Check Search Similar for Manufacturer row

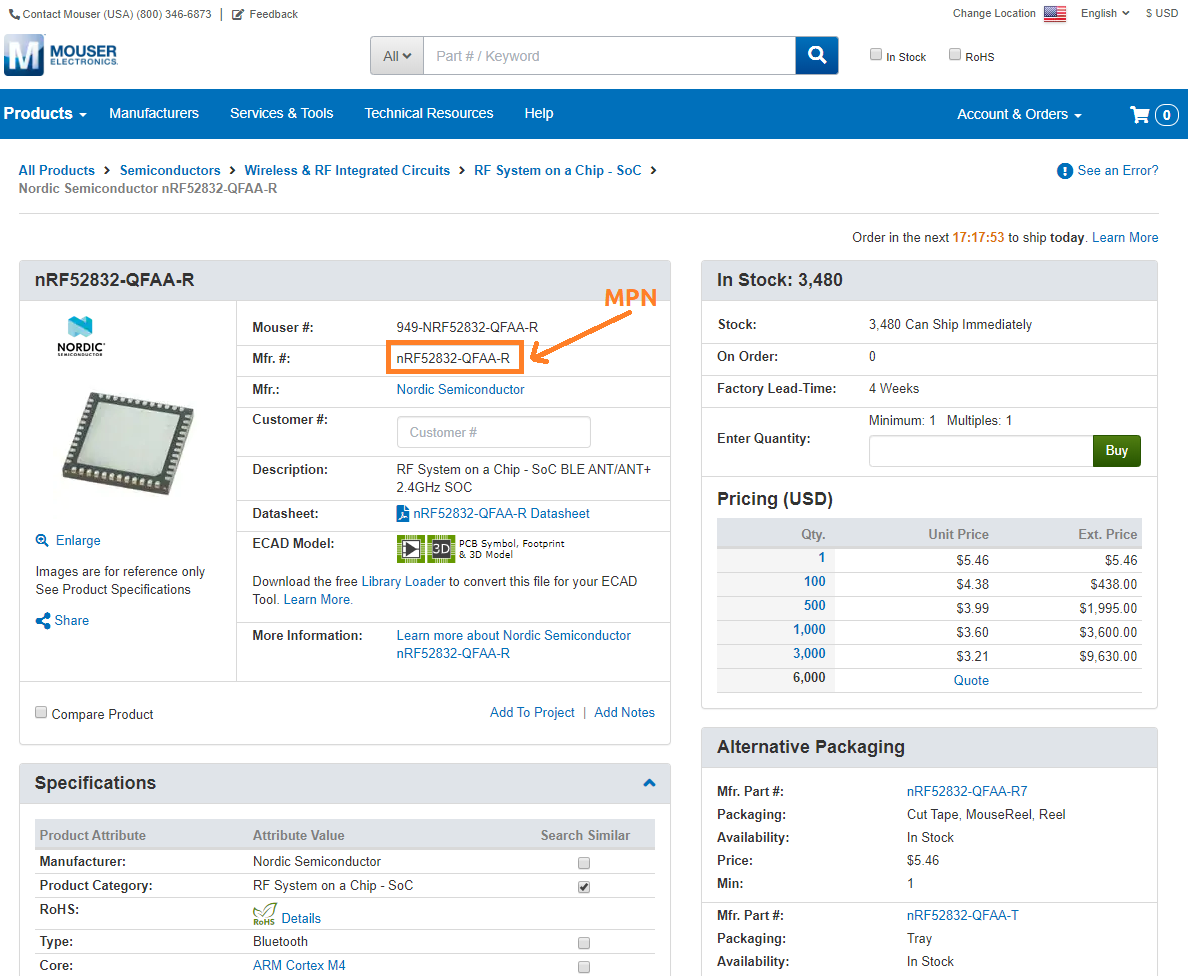(x=583, y=863)
